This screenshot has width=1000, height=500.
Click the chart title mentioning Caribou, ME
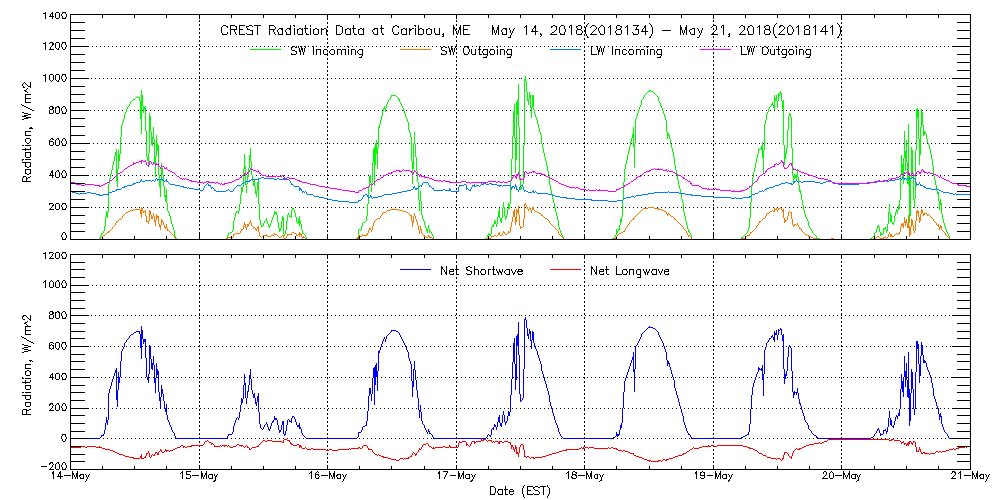(x=531, y=31)
